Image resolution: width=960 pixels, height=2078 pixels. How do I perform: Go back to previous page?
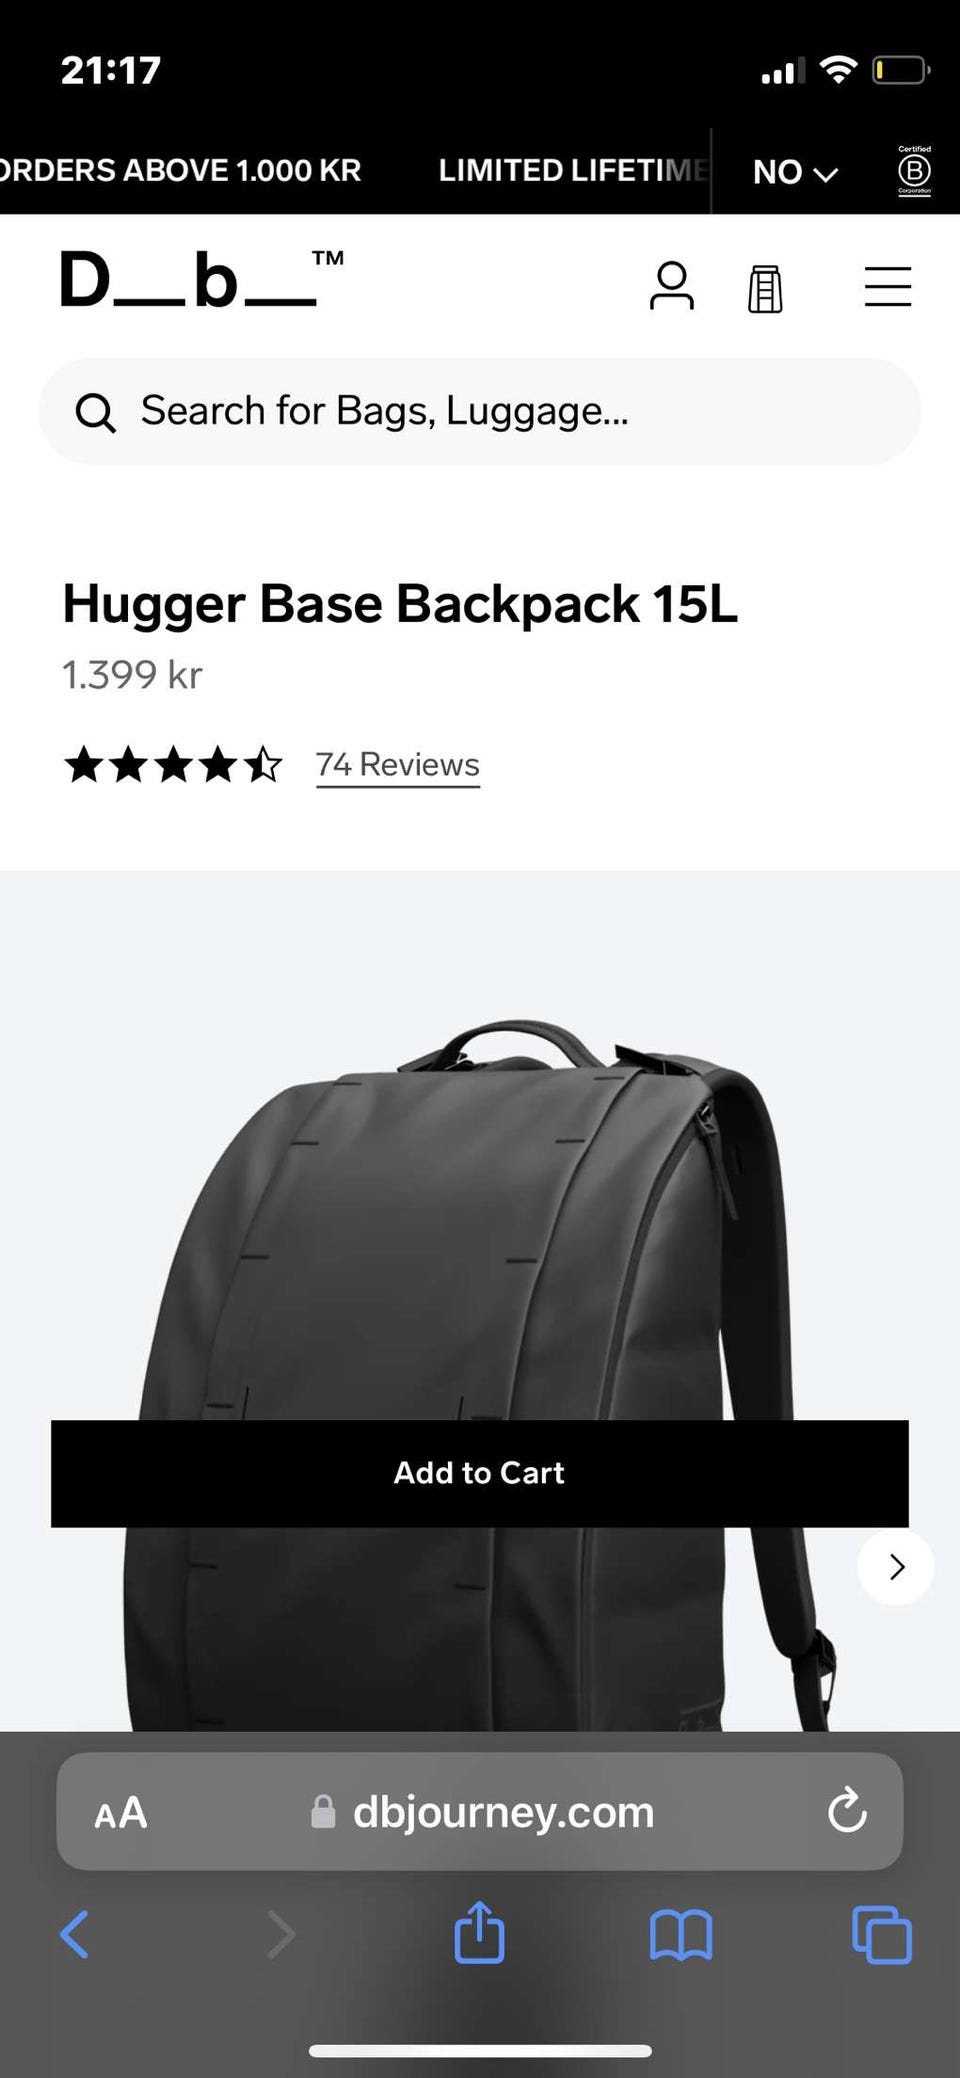[x=75, y=1934]
